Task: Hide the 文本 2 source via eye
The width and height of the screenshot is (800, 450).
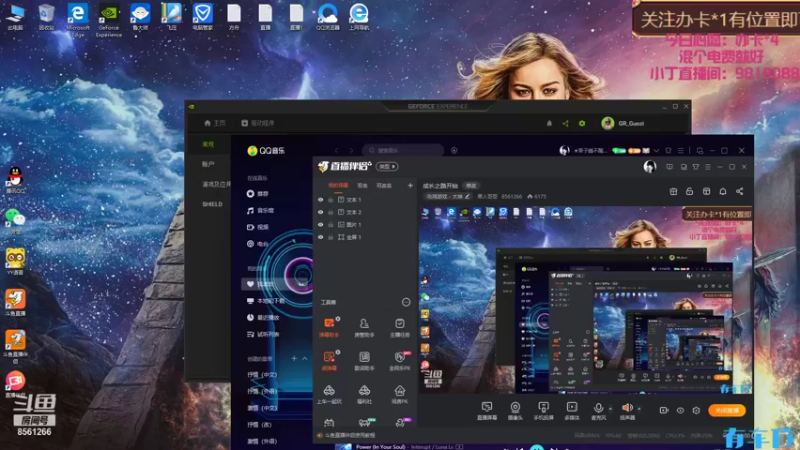Action: (x=320, y=212)
